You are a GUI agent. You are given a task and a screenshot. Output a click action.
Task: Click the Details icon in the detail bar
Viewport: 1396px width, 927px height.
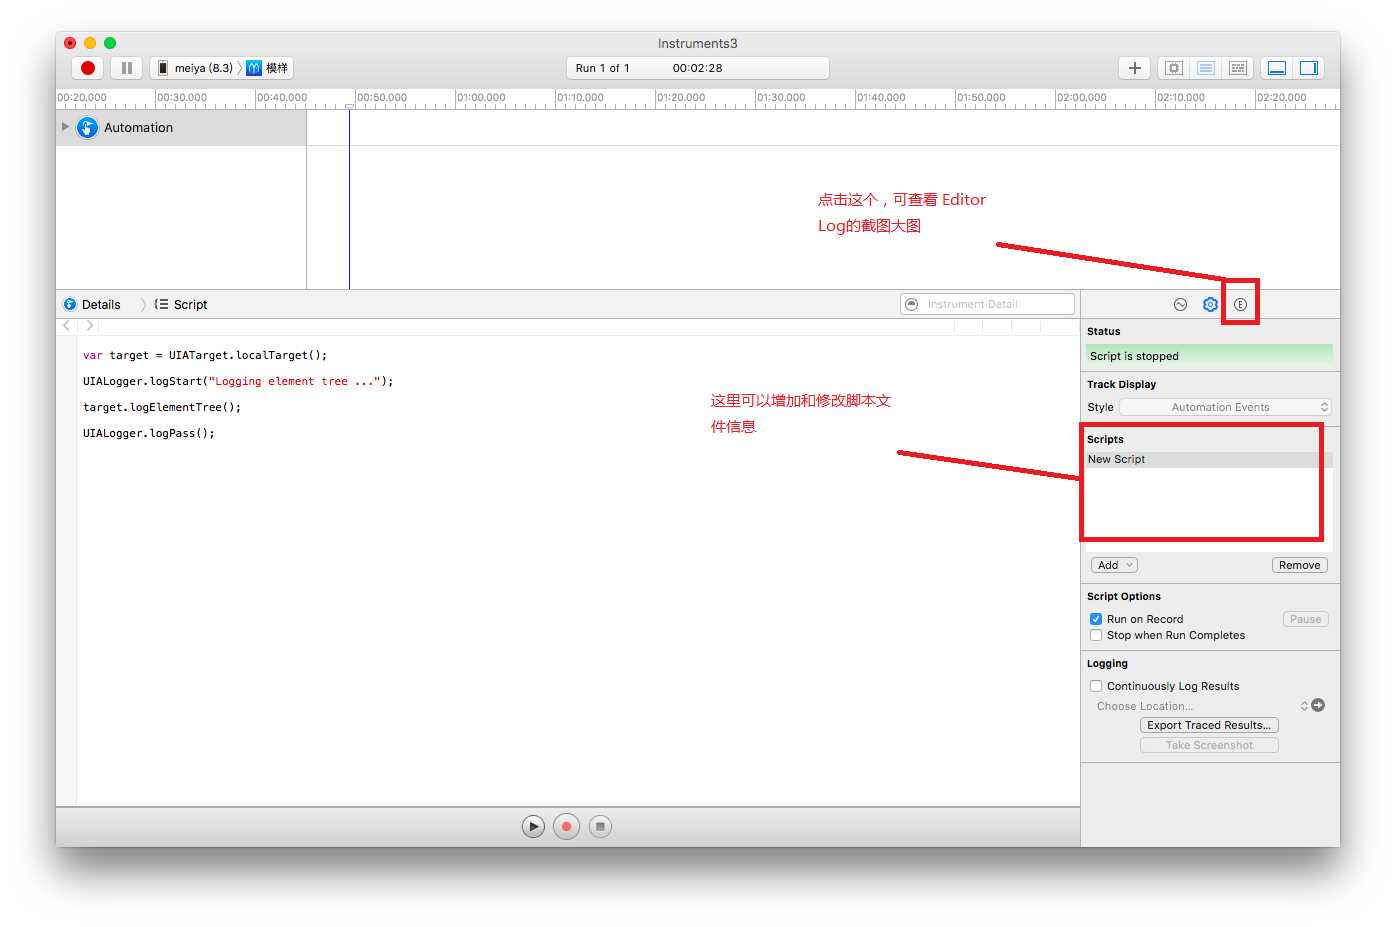tap(70, 304)
